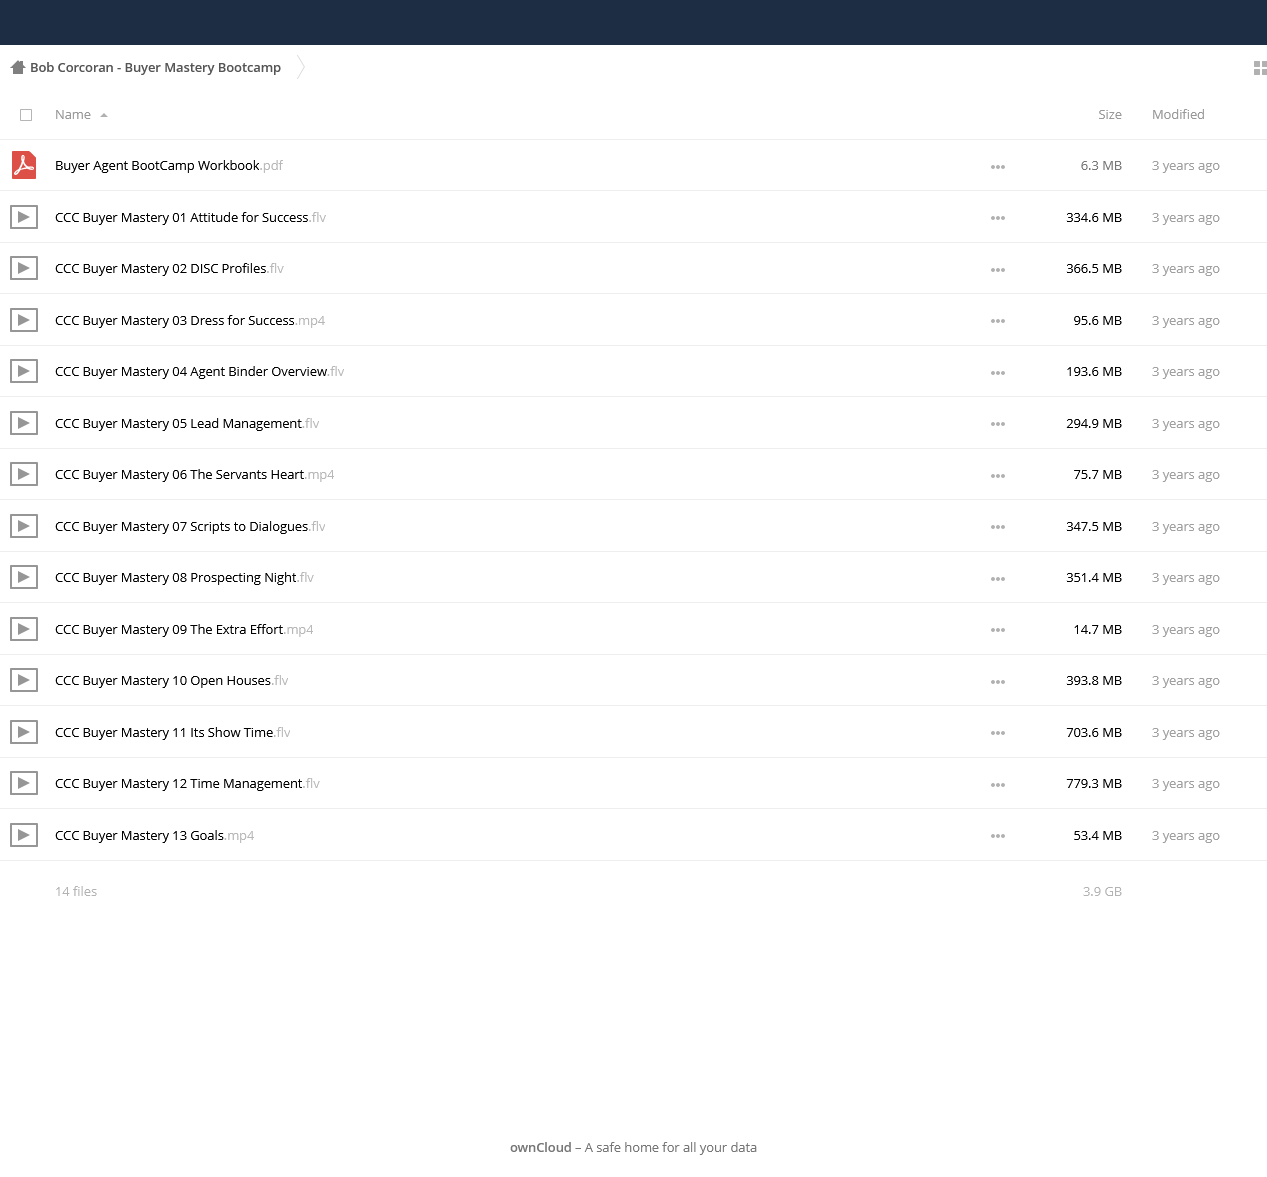Image resolution: width=1267 pixels, height=1177 pixels.
Task: Click the video icon for 11 Its Show Time
Action: tap(24, 732)
